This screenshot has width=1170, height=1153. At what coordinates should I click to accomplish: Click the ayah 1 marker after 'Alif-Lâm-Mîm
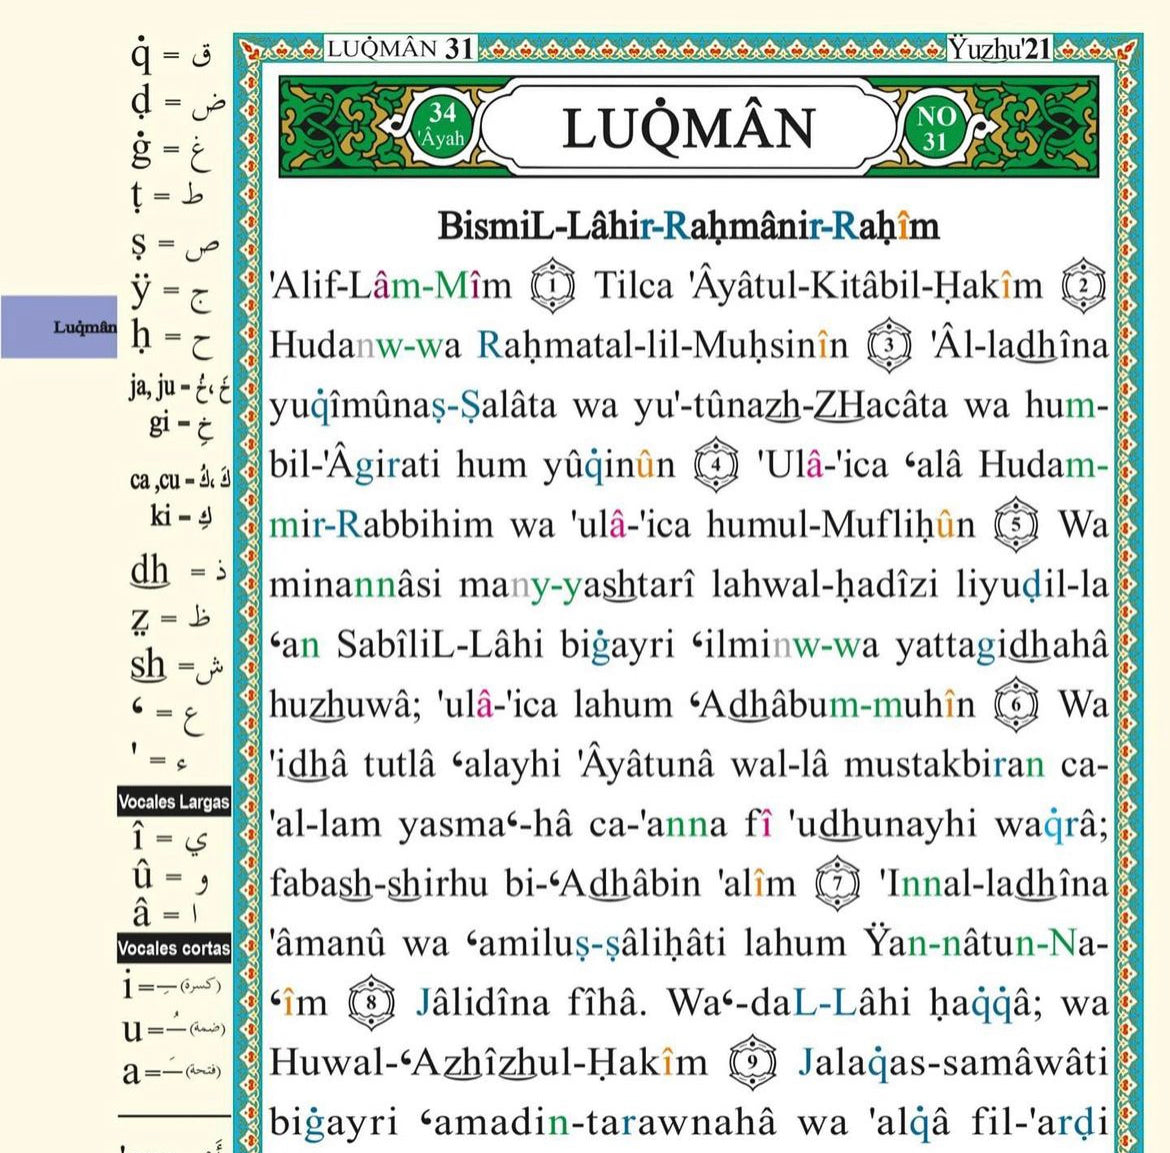coord(553,287)
